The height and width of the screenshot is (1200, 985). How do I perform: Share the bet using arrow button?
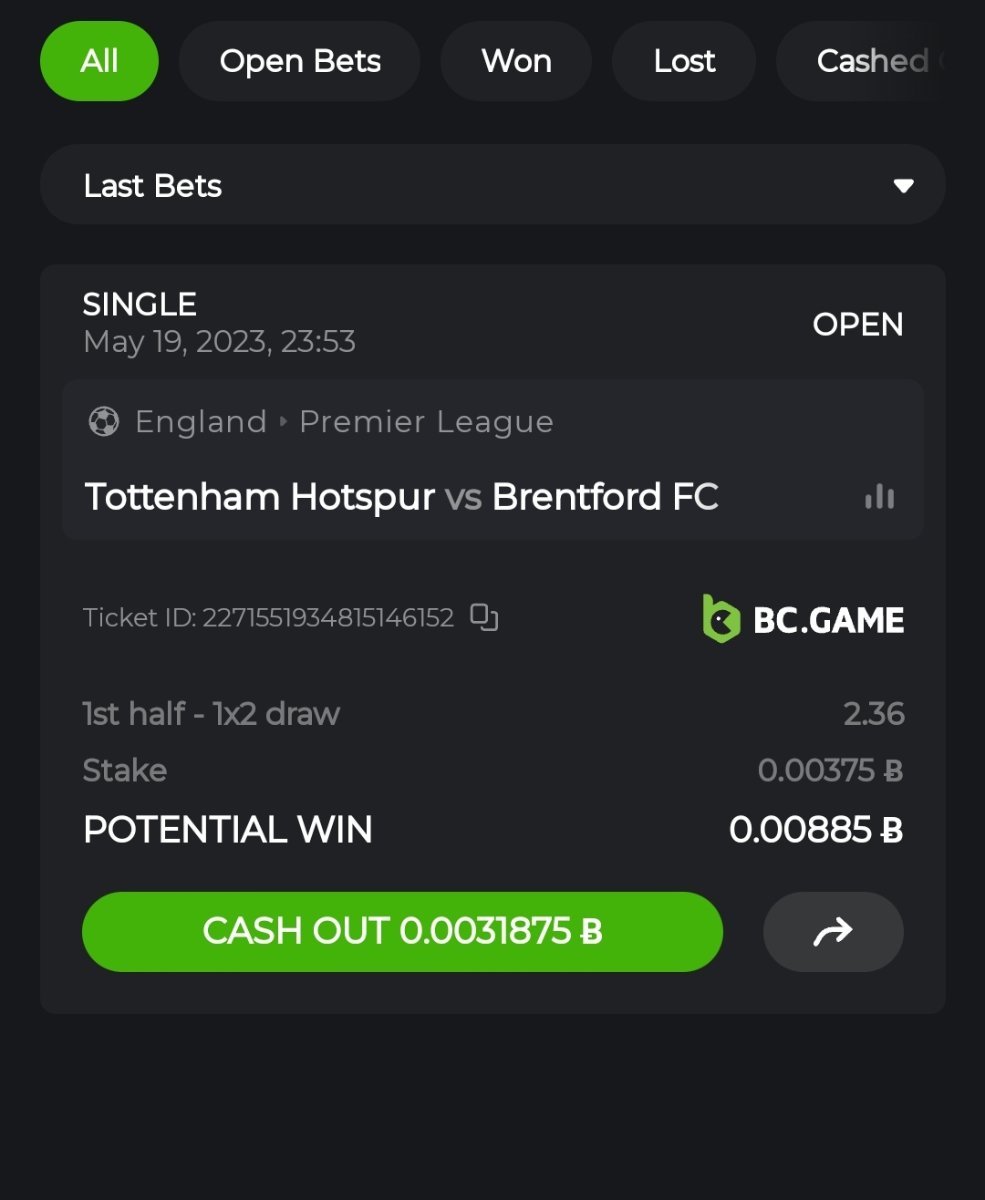pos(833,932)
